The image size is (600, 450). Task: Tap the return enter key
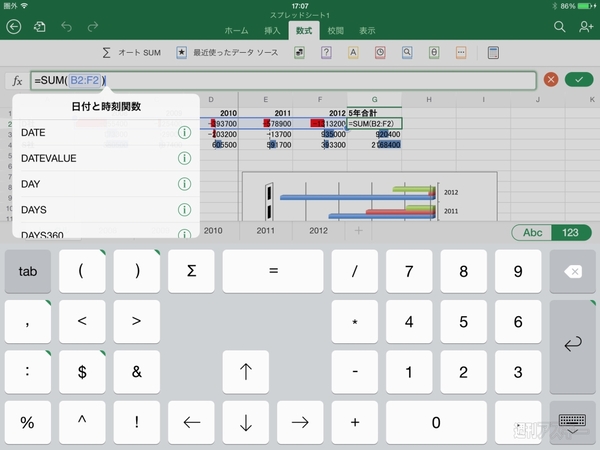(x=572, y=346)
